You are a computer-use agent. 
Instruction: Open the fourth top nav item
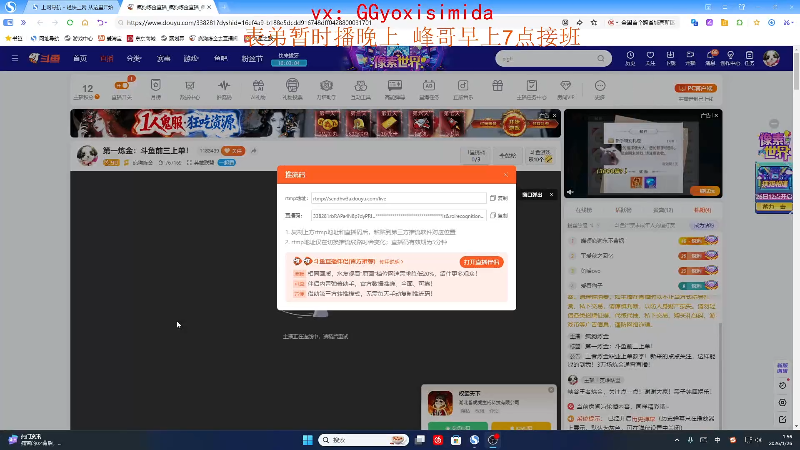[x=163, y=59]
